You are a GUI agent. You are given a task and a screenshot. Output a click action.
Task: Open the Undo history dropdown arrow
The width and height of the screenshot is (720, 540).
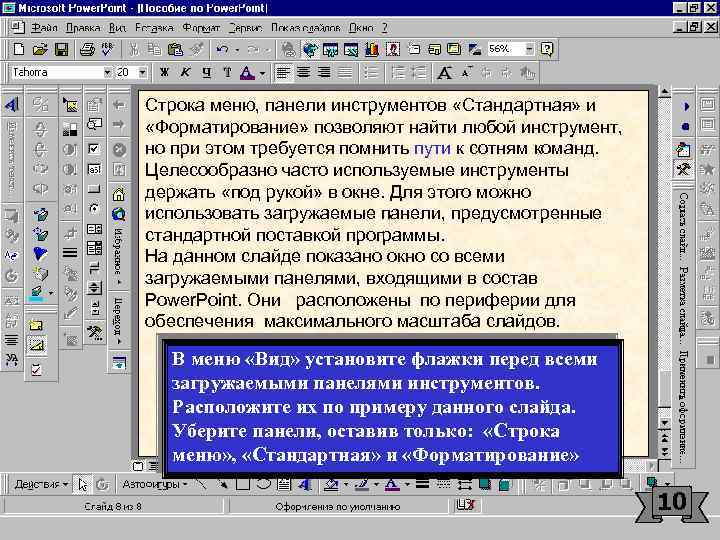[237, 49]
